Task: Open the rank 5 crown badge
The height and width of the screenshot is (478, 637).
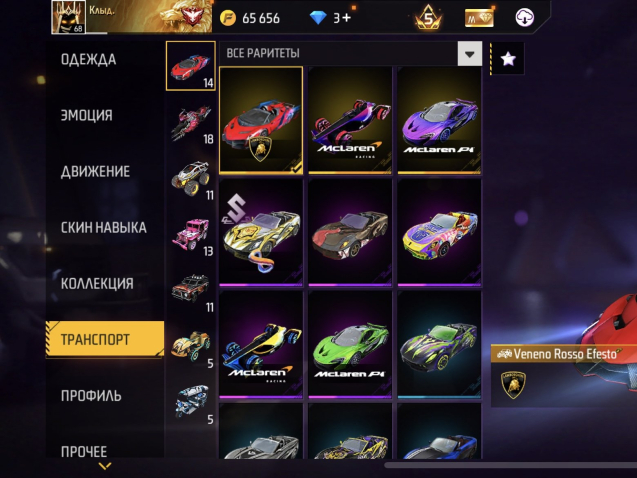Action: pyautogui.click(x=429, y=17)
